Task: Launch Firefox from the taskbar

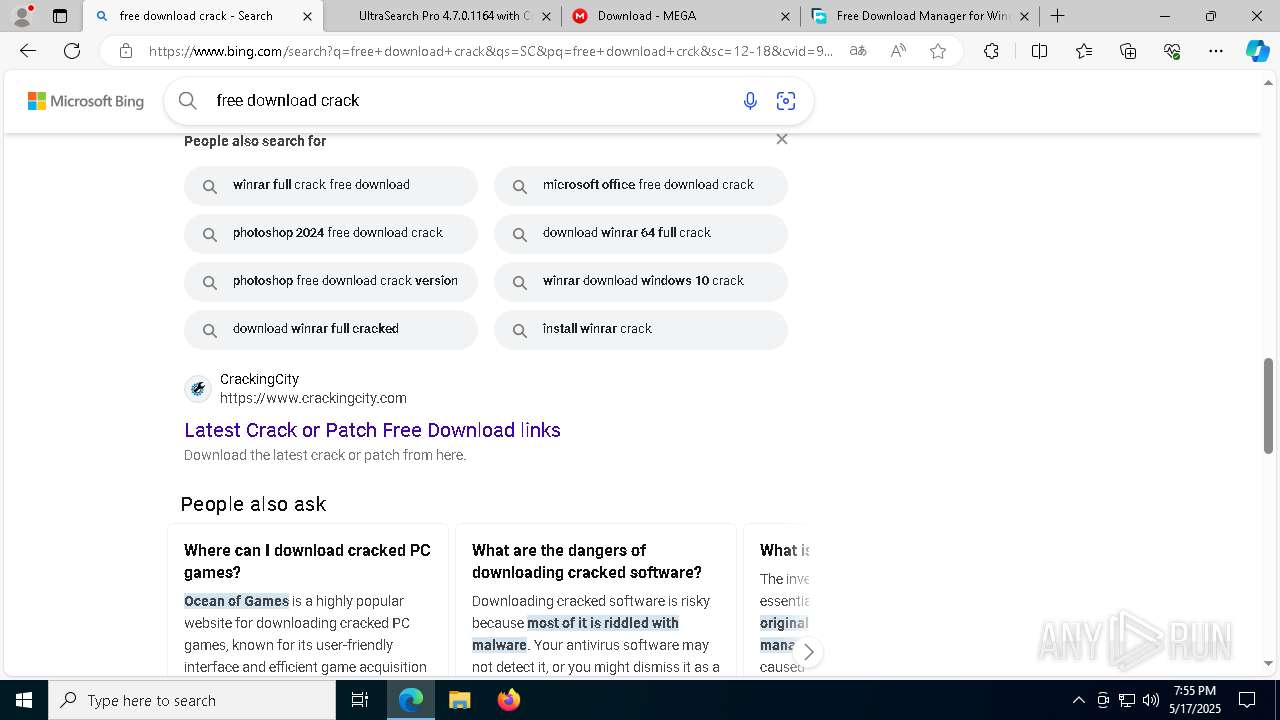Action: (508, 700)
